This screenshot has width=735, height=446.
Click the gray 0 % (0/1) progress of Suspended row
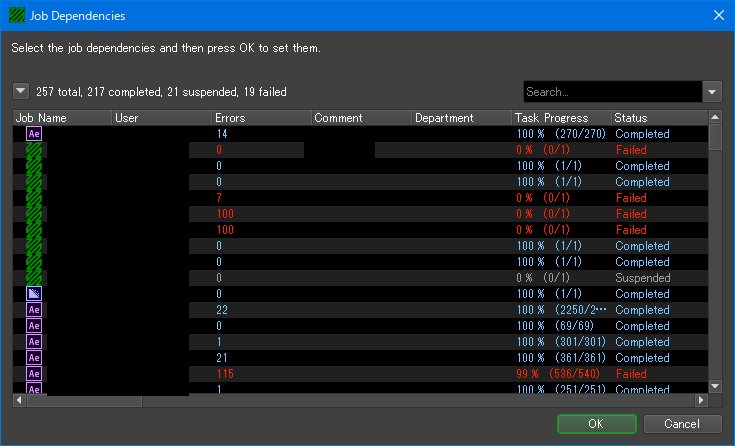point(543,278)
